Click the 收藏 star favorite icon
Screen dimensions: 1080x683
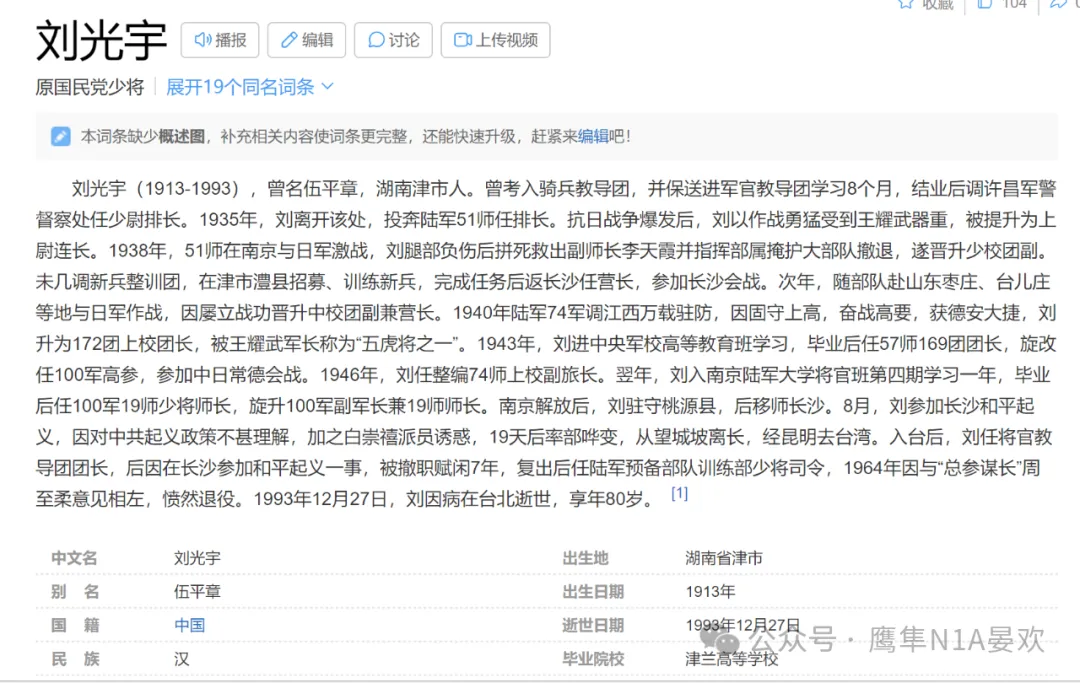pos(906,4)
